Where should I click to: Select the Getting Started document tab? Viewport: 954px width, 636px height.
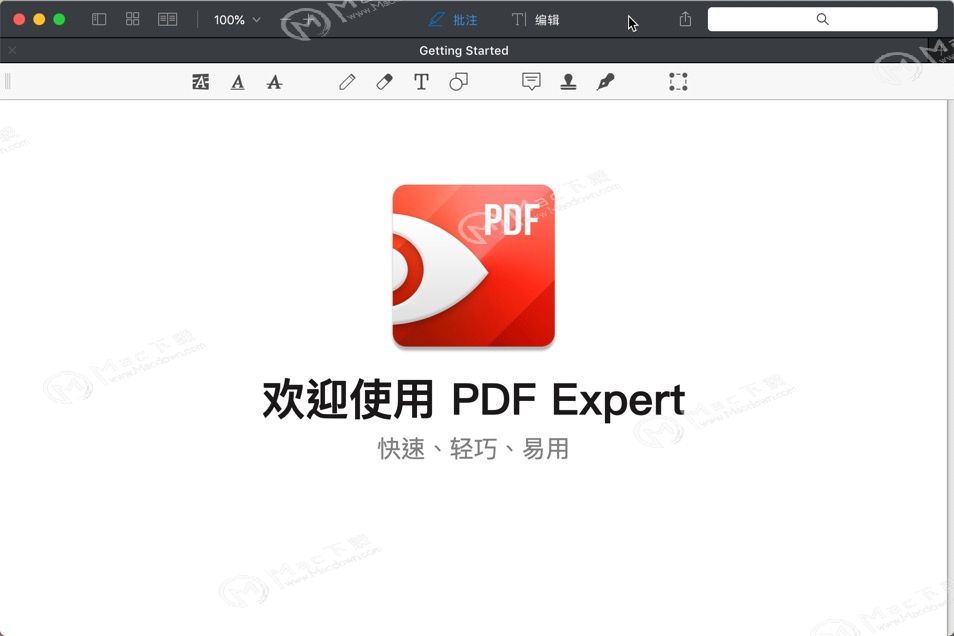coord(464,51)
